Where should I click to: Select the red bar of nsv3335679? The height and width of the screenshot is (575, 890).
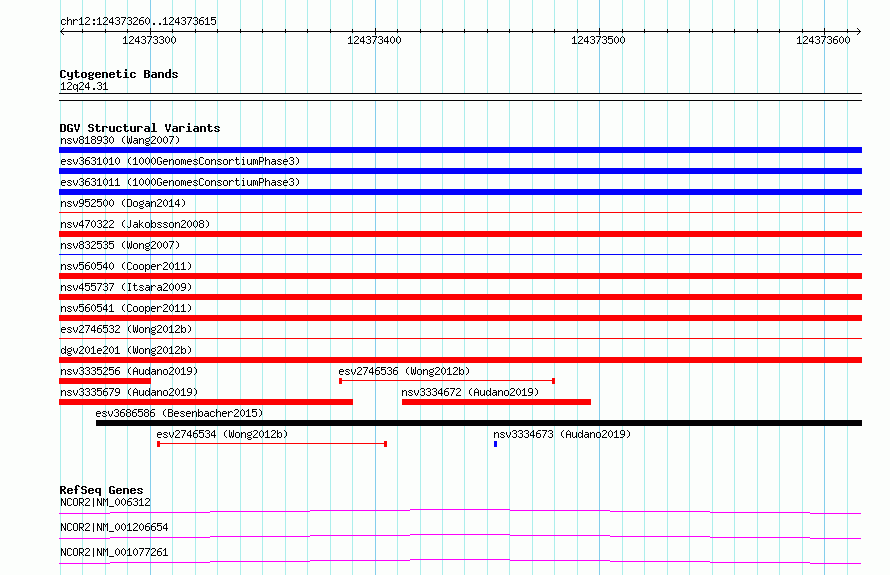(206, 402)
